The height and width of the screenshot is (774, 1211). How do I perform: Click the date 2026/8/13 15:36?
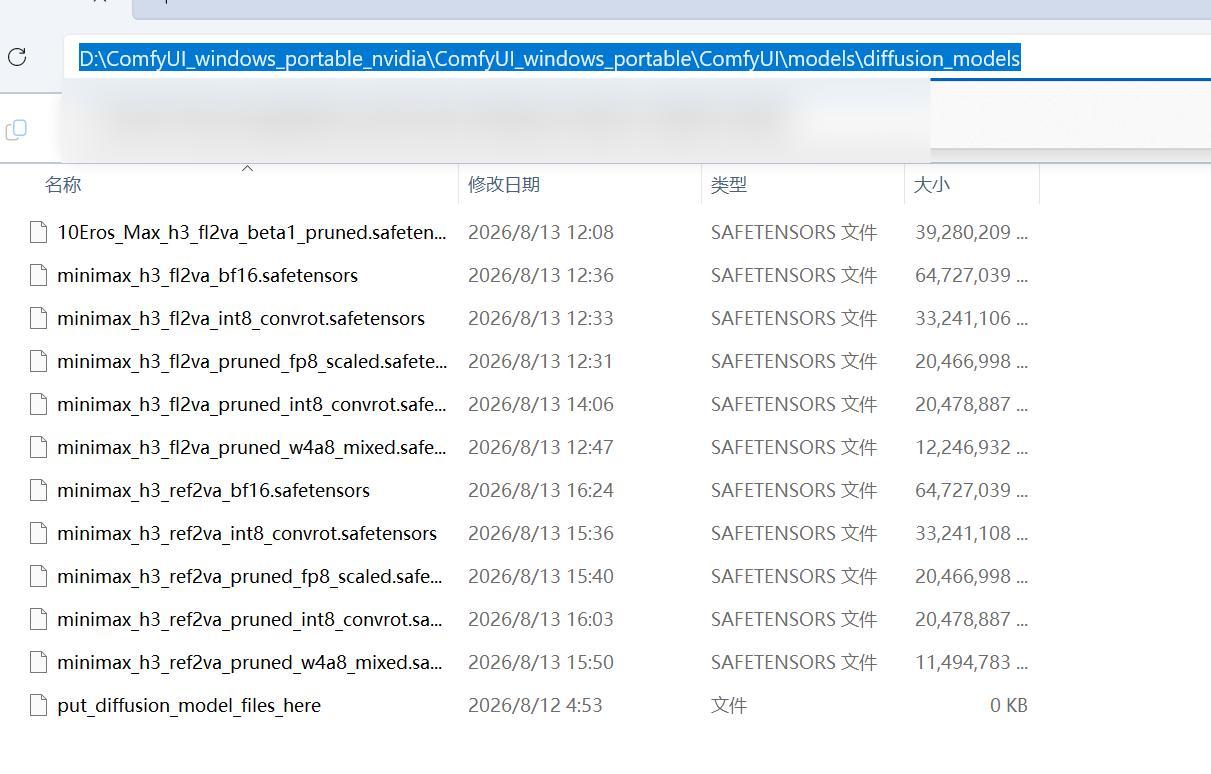(x=541, y=533)
